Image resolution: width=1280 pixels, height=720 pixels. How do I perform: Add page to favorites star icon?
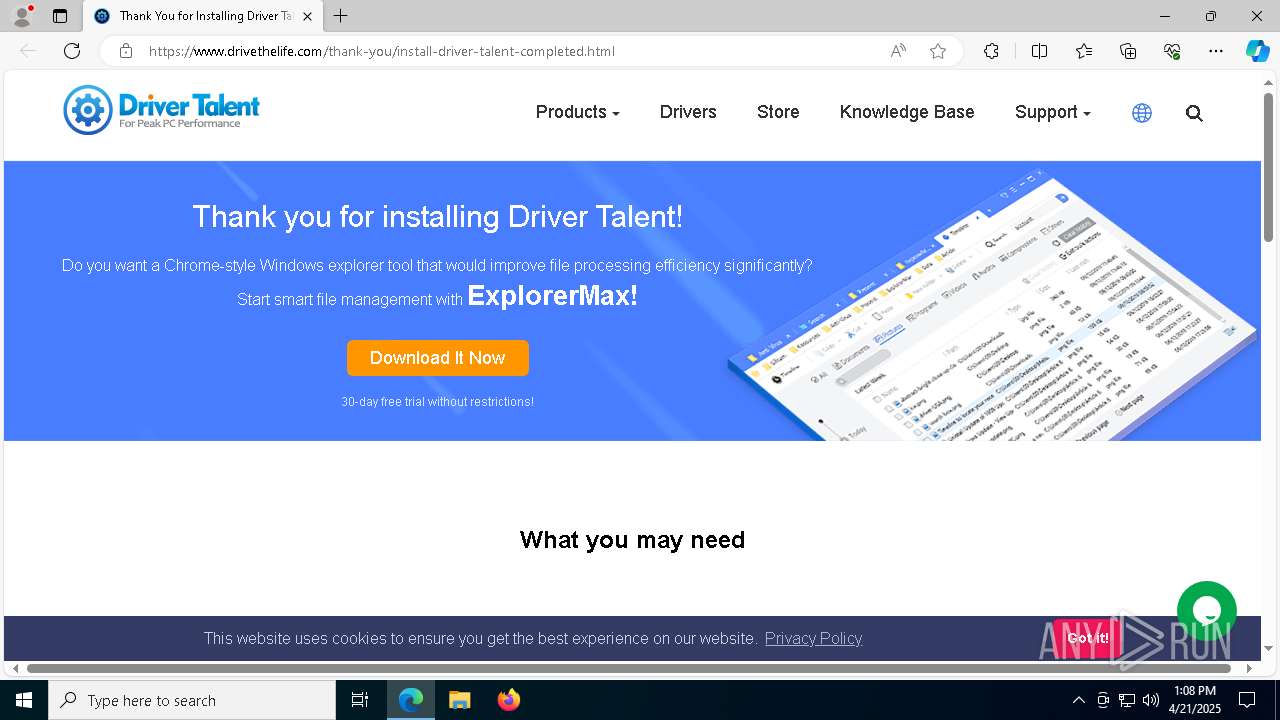(x=938, y=51)
